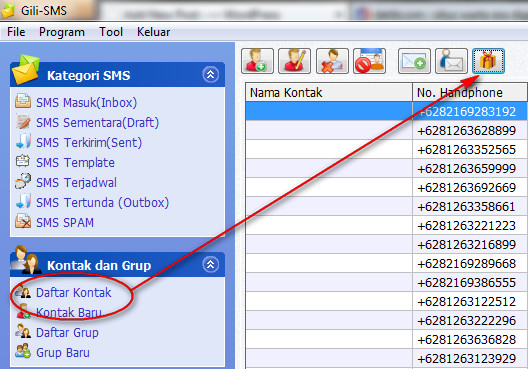Open the SMS SPAM link
Viewport: 528px width, 369px height.
65,223
